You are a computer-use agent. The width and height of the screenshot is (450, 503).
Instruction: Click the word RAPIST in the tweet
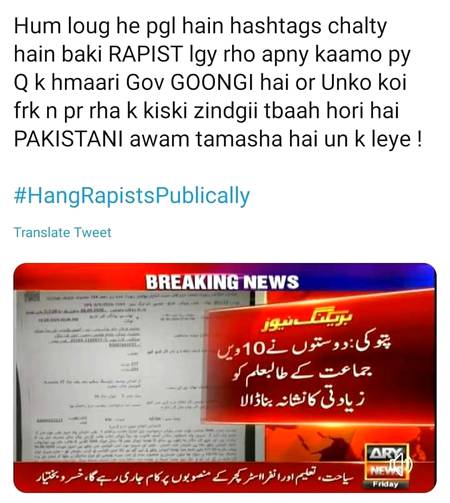pyautogui.click(x=146, y=54)
